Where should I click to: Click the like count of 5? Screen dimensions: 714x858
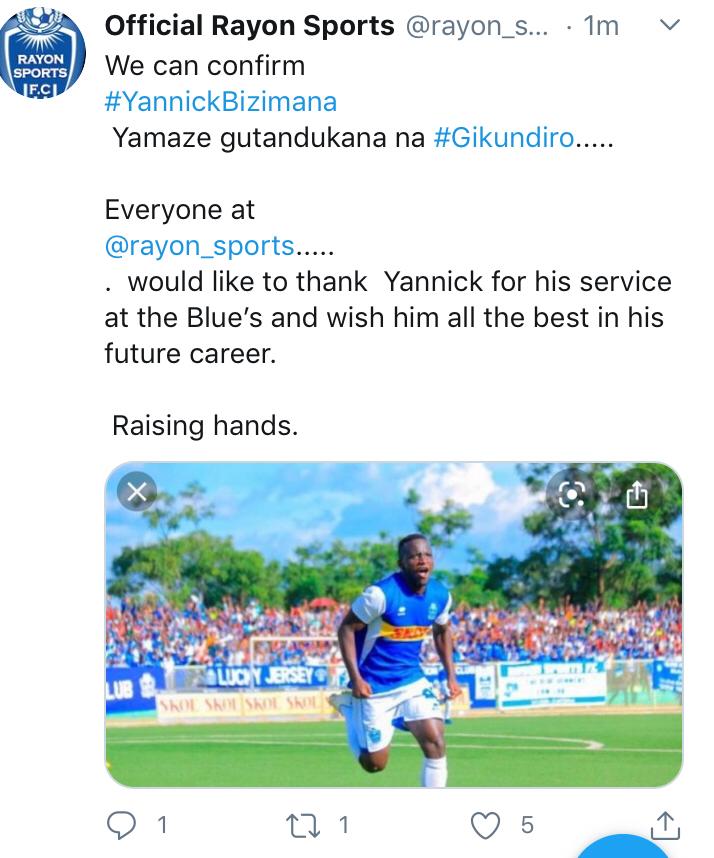pos(527,825)
